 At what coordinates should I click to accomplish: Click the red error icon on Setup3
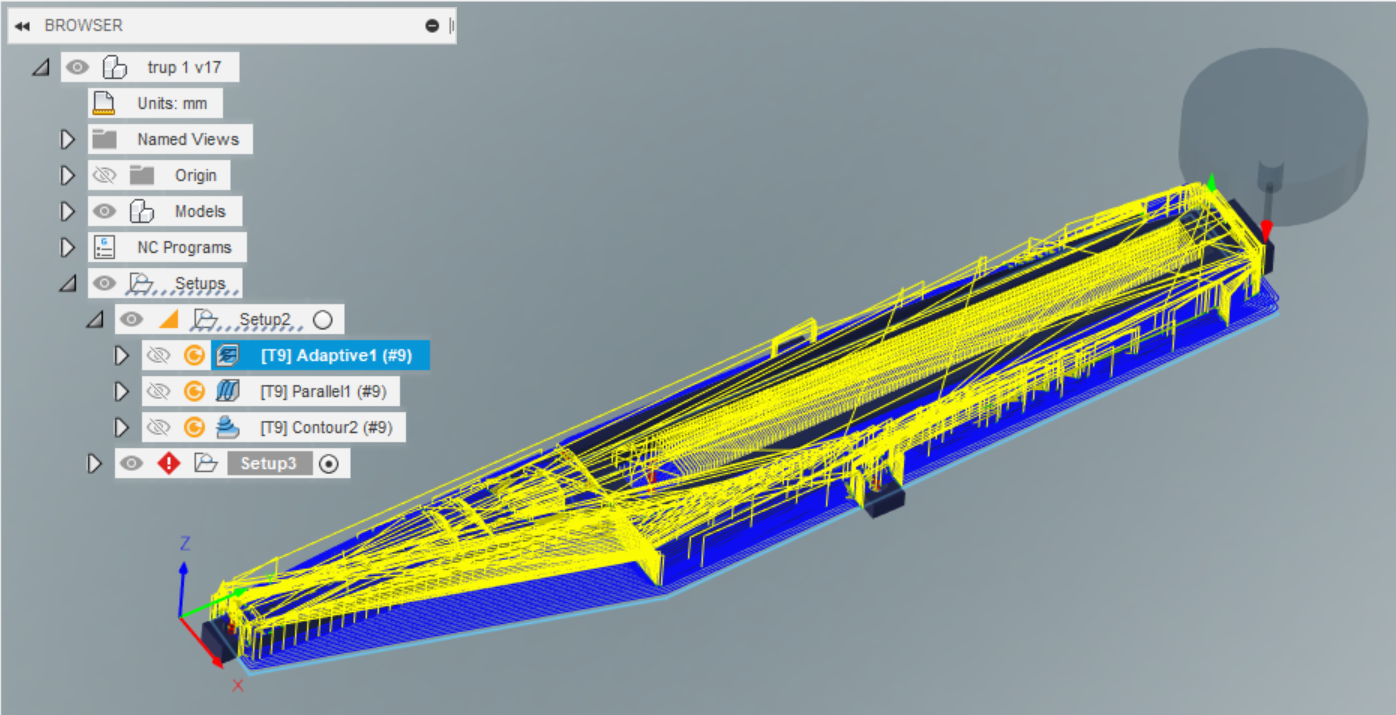169,463
